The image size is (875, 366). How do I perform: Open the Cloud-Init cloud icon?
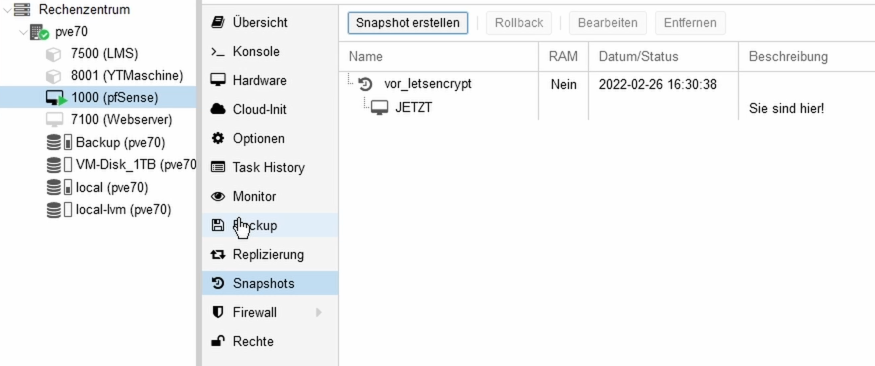(x=218, y=110)
